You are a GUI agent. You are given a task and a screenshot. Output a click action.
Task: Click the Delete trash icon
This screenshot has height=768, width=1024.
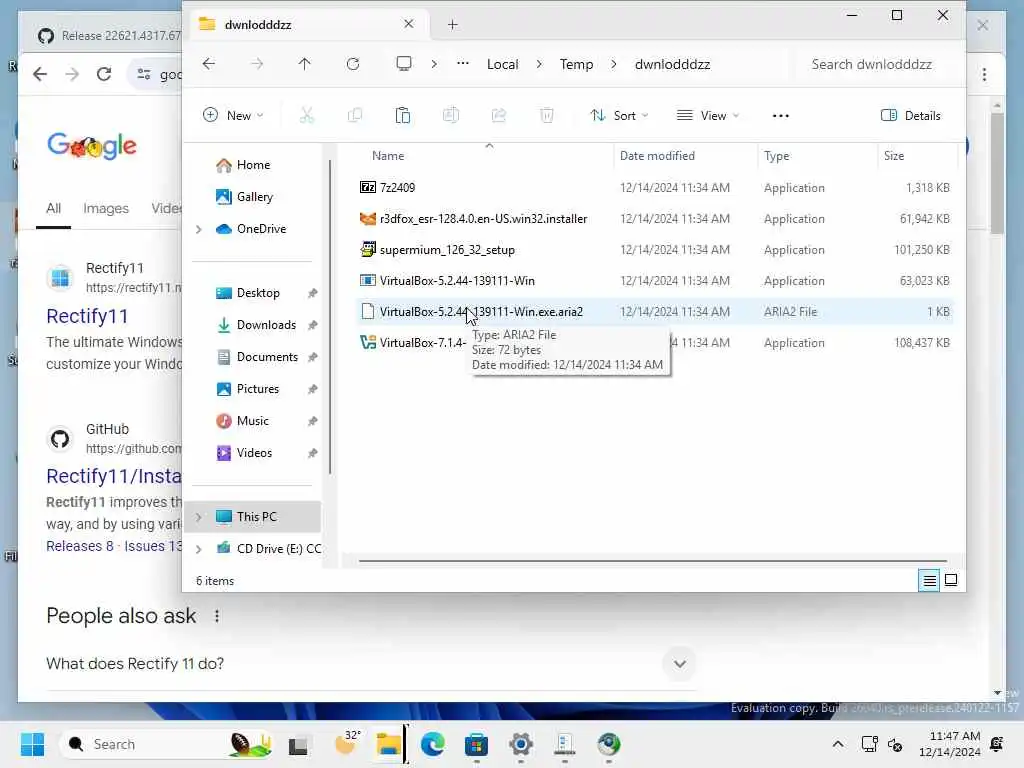(547, 116)
